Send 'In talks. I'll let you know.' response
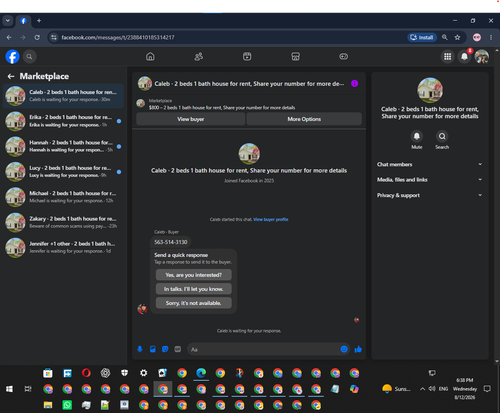Screen dimensions: 500x413 click(x=194, y=289)
